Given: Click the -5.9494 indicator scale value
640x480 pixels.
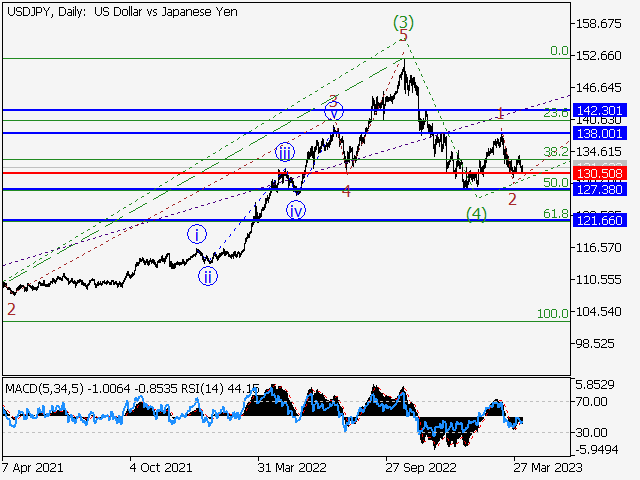Looking at the screenshot, I should 597,450.
